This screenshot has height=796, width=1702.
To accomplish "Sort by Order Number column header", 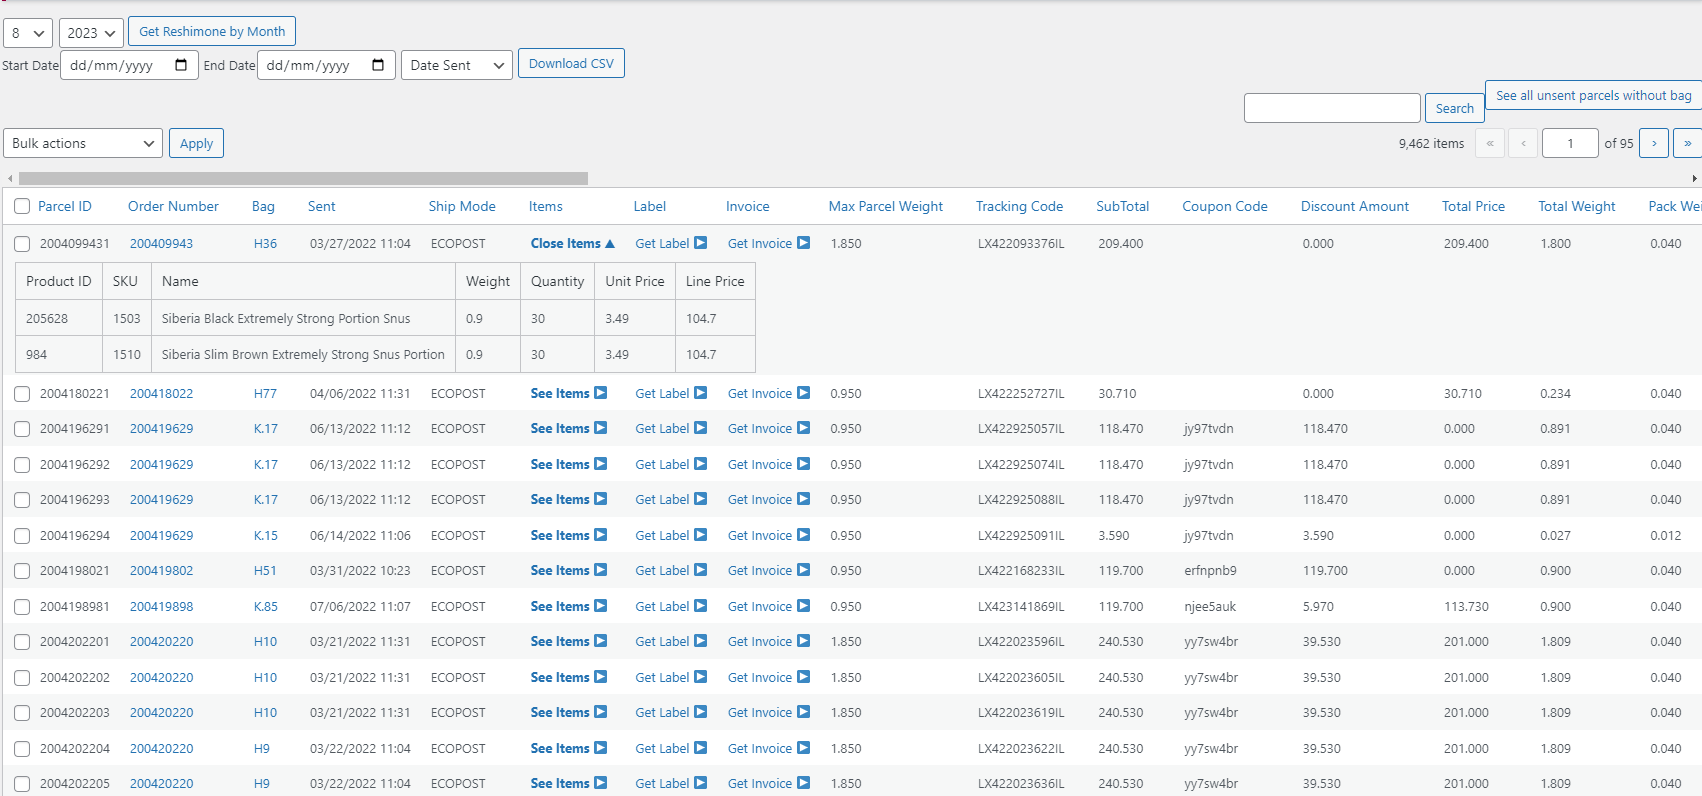I will 173,206.
